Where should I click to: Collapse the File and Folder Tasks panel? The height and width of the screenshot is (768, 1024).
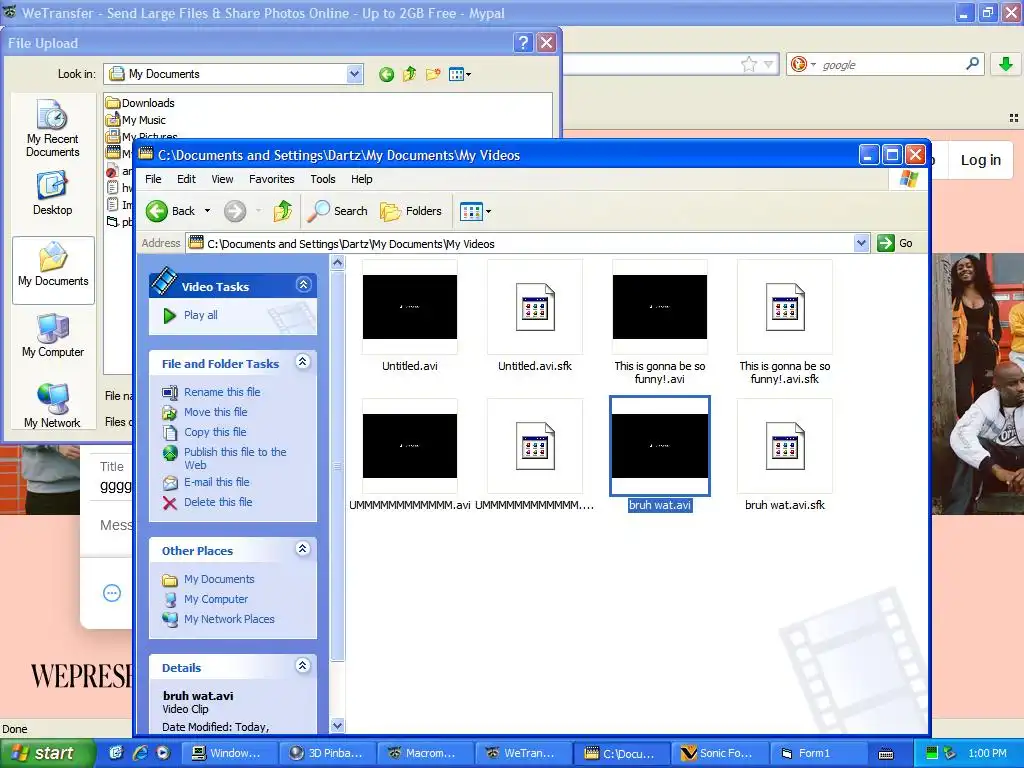point(303,362)
